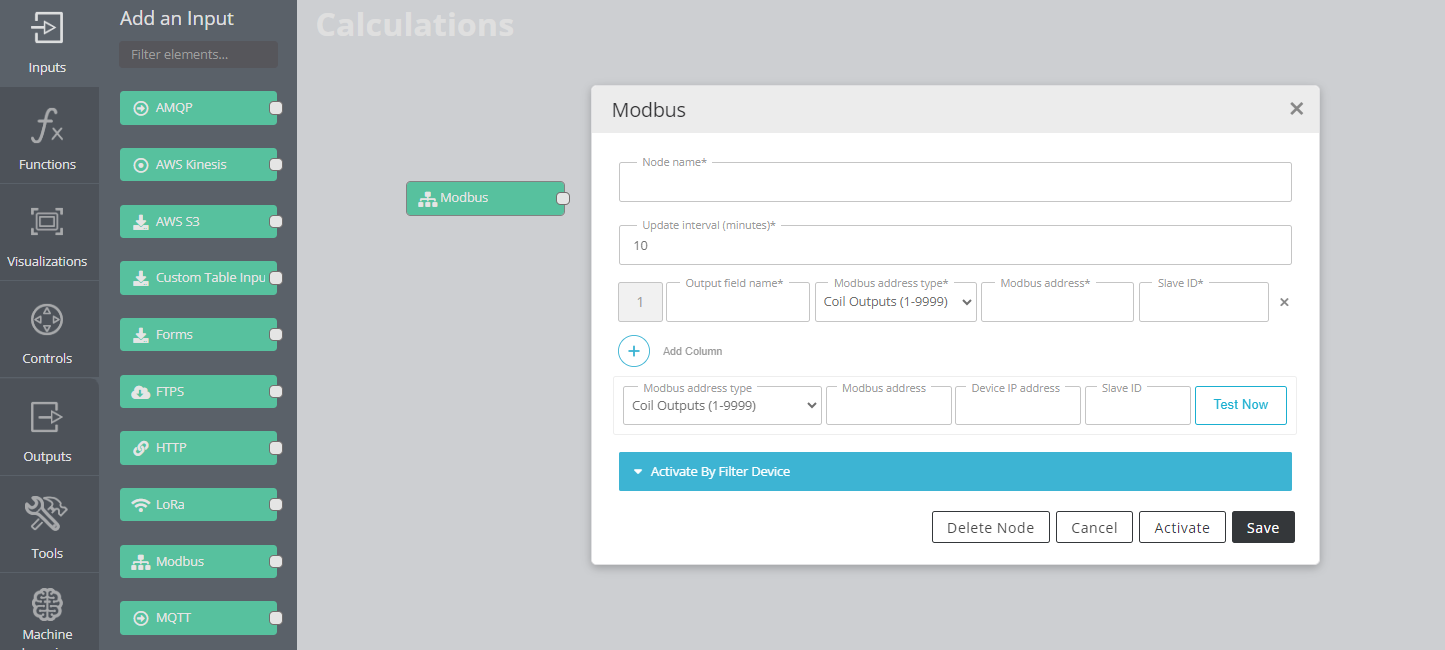Click the Modbus node on the canvas
The width and height of the screenshot is (1445, 650).
(x=485, y=198)
